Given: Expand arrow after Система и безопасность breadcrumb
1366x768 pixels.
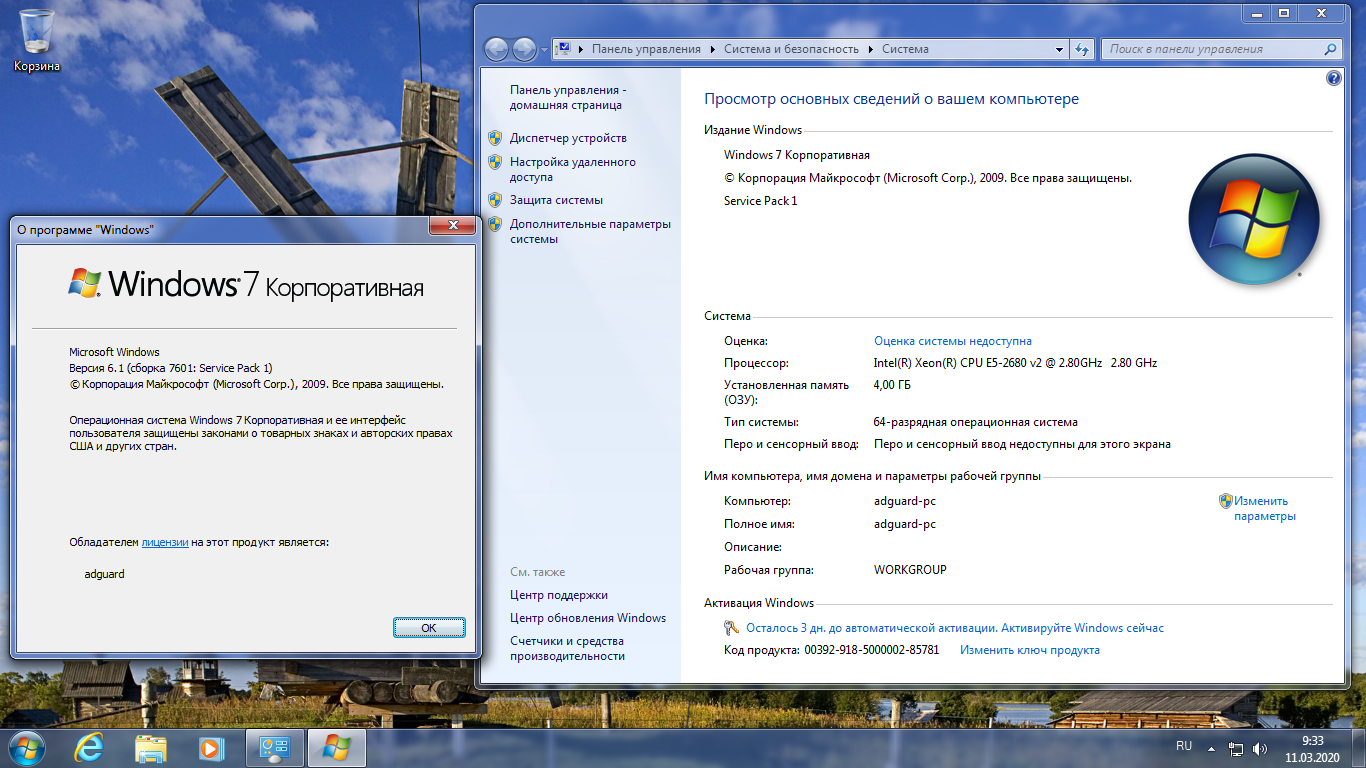Looking at the screenshot, I should pos(871,49).
